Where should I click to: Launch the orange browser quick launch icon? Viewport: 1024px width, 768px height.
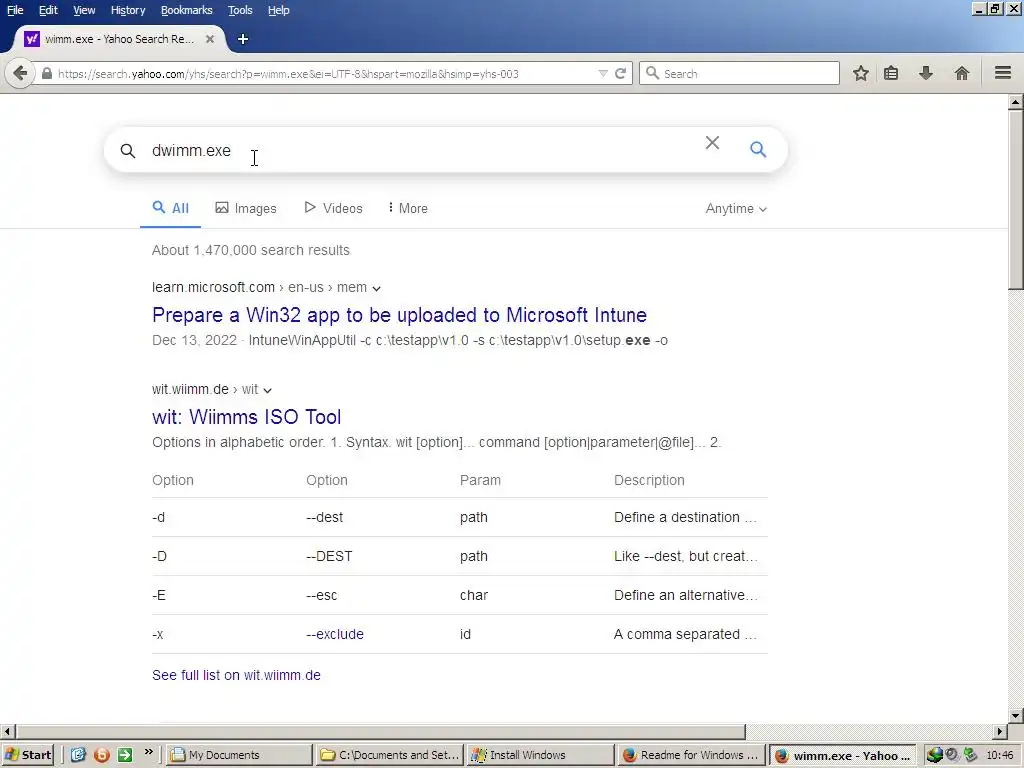pyautogui.click(x=102, y=755)
